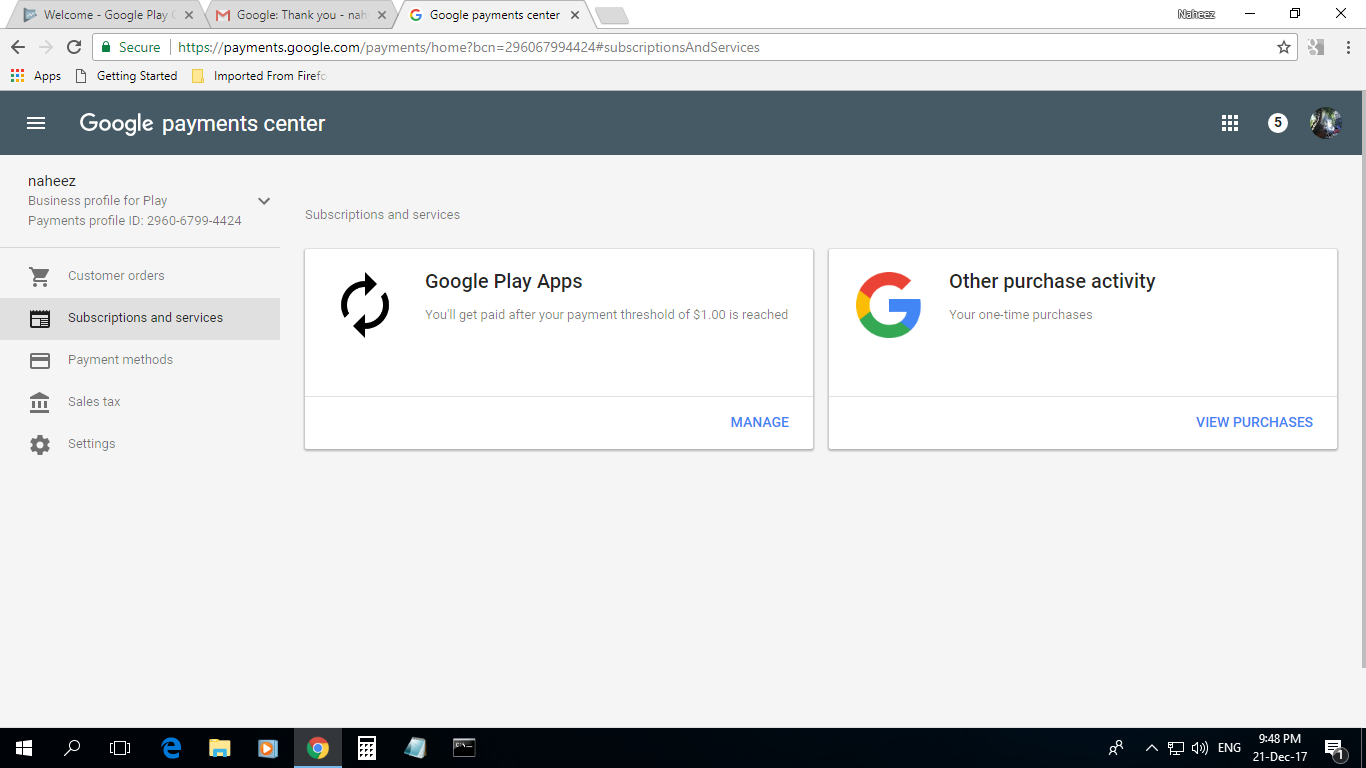The height and width of the screenshot is (768, 1366).
Task: Open the Getting Started bookmark
Action: tap(127, 76)
